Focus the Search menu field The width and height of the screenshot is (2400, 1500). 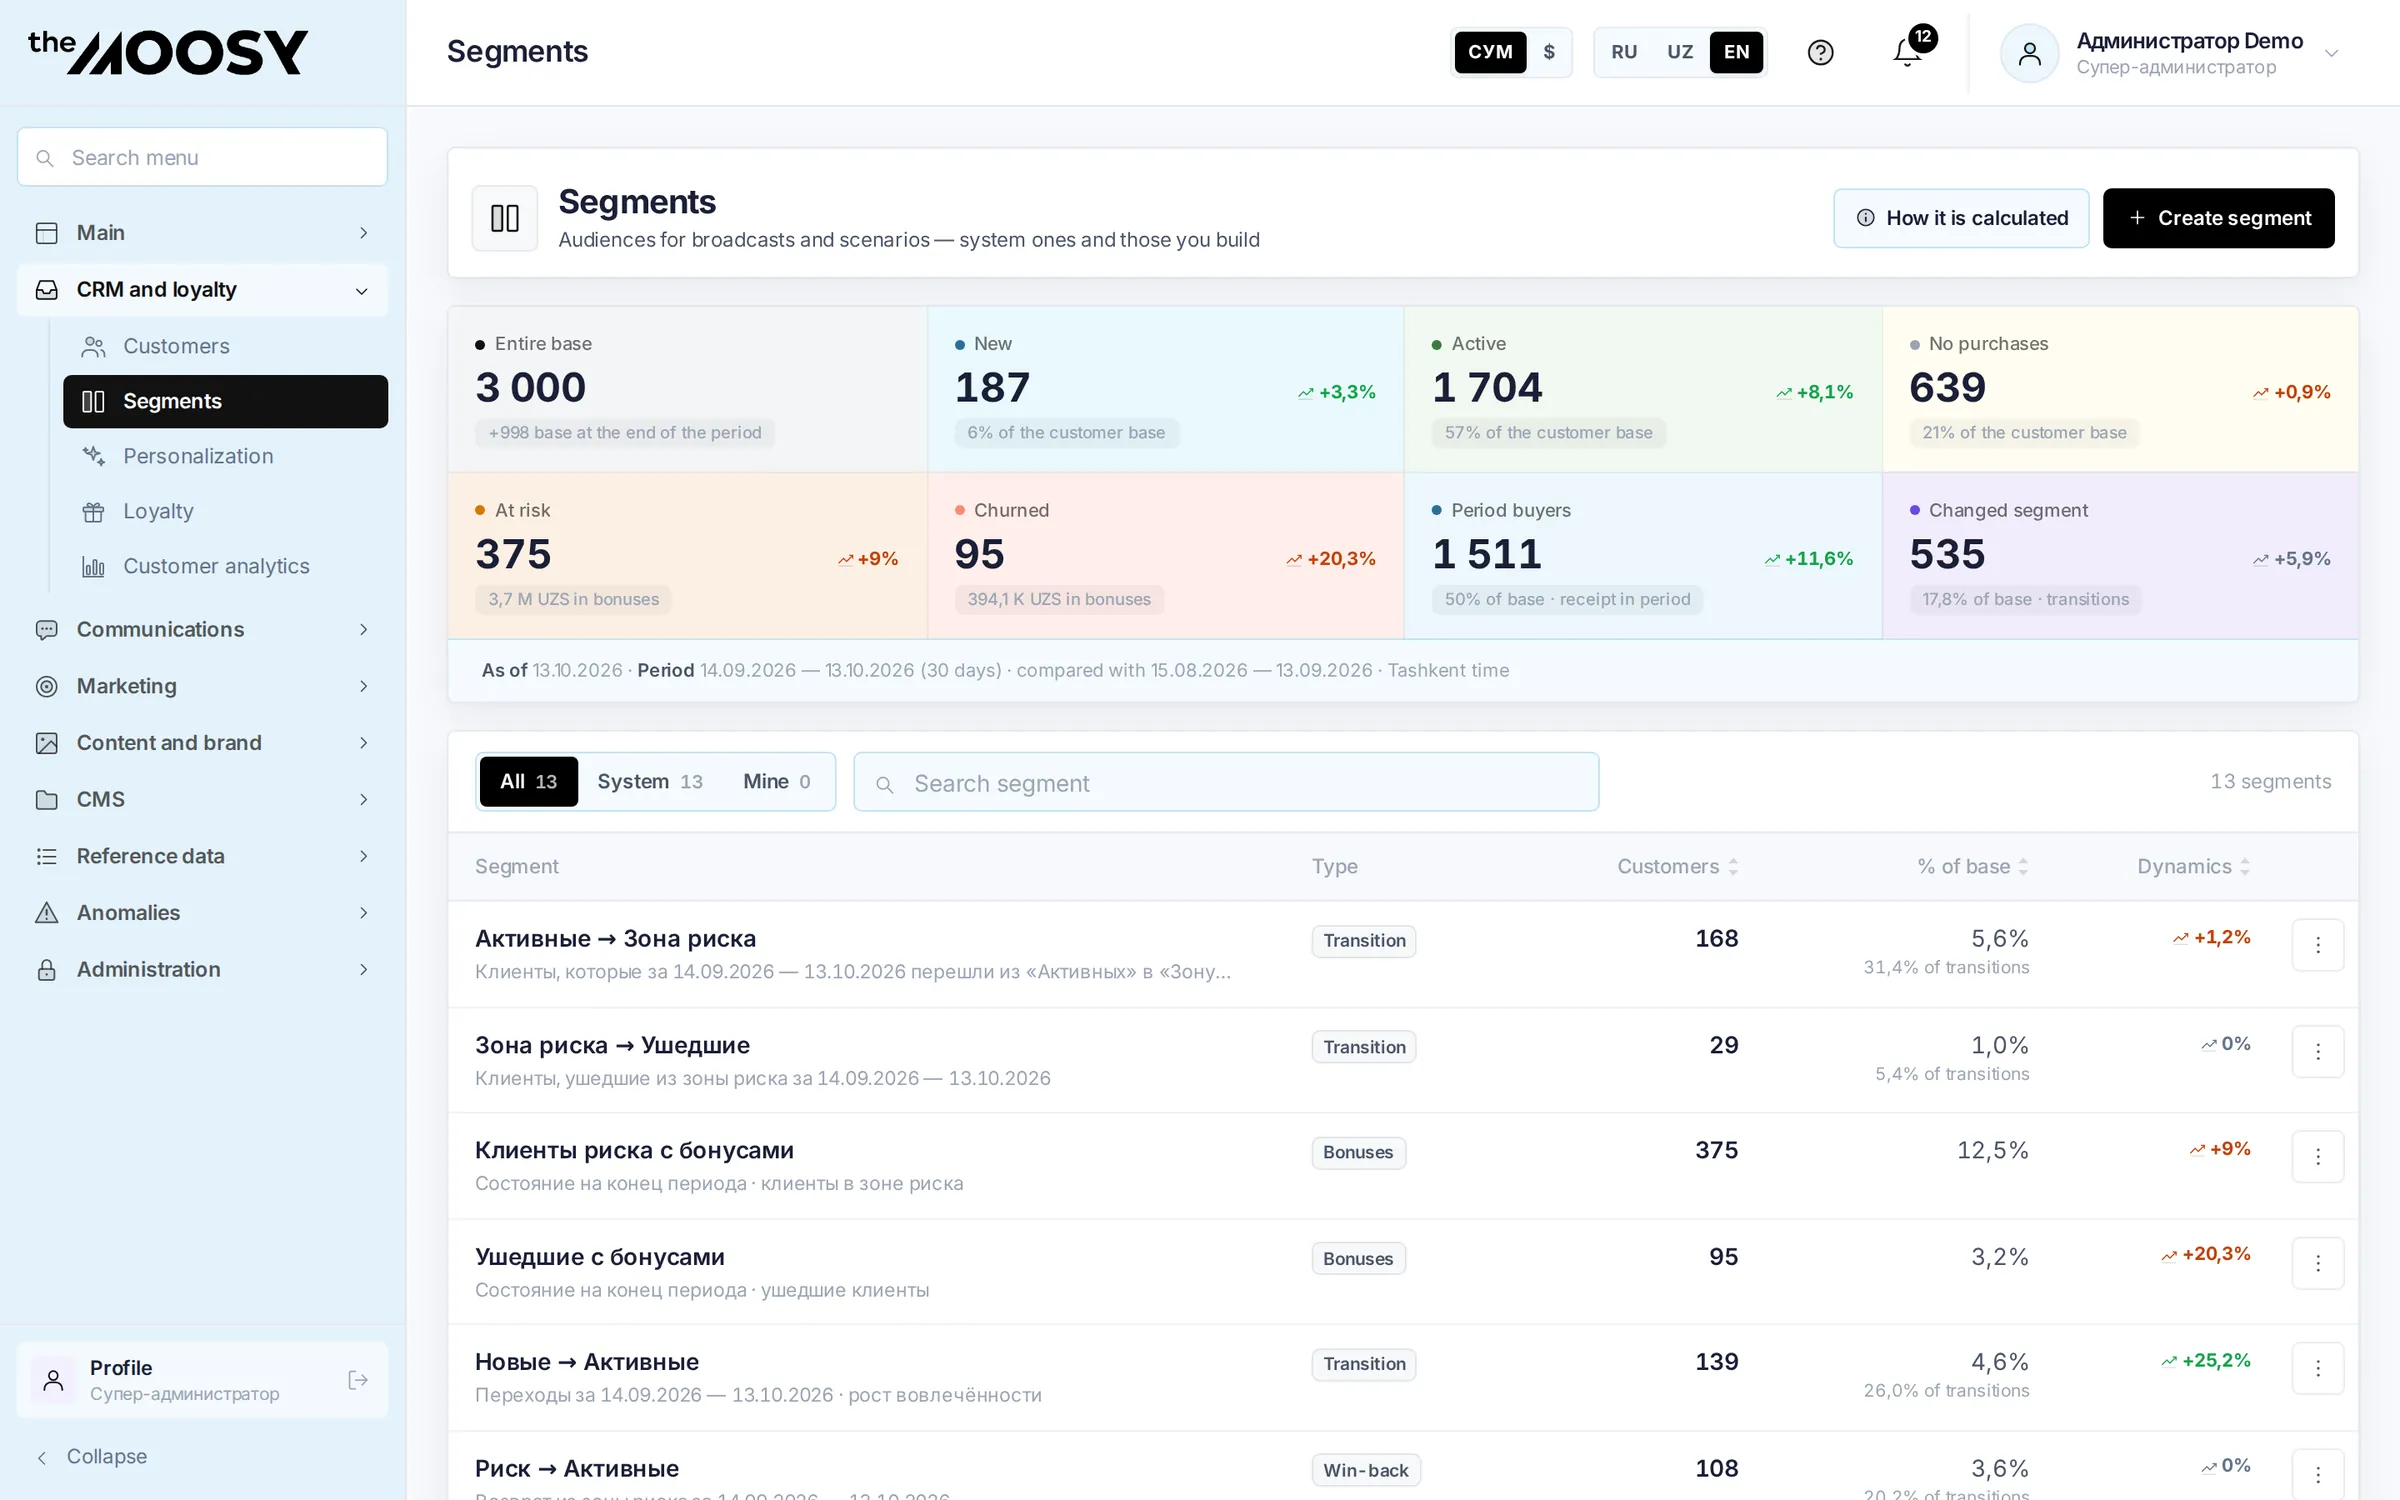pos(202,157)
